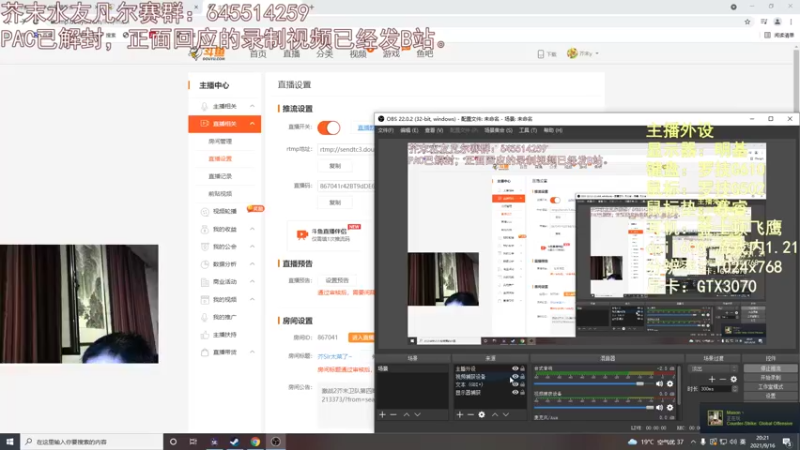
Task: Open Chrome profile icon in toolbar
Action: [x=778, y=21]
